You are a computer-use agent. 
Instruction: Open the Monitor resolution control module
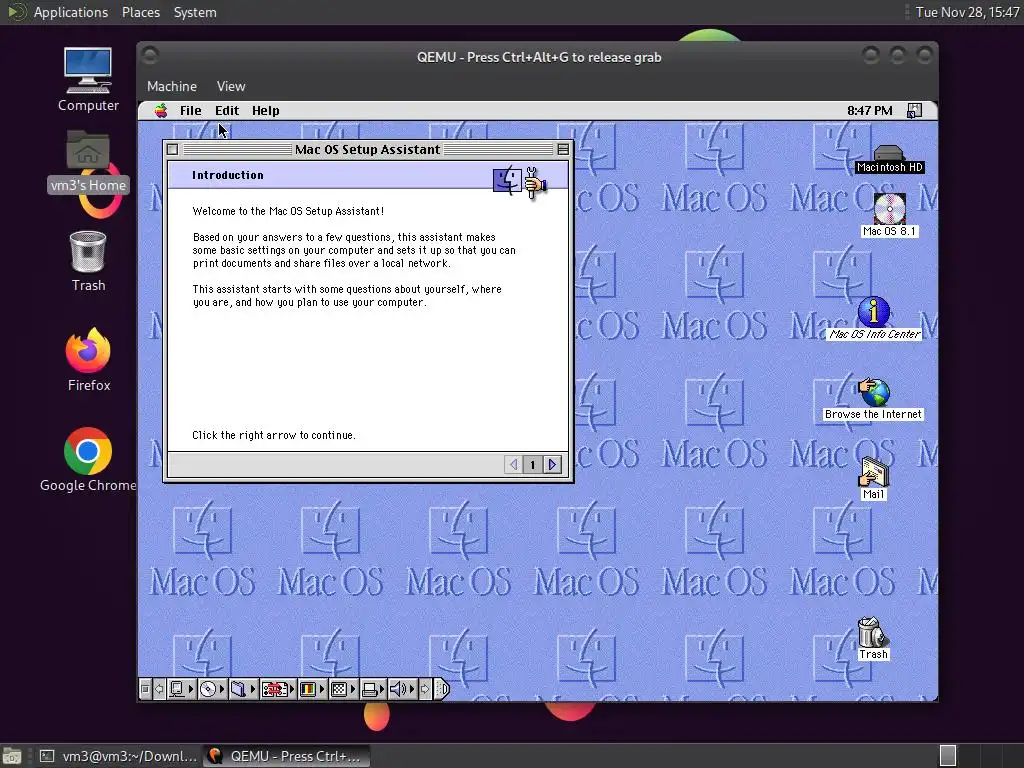338,689
